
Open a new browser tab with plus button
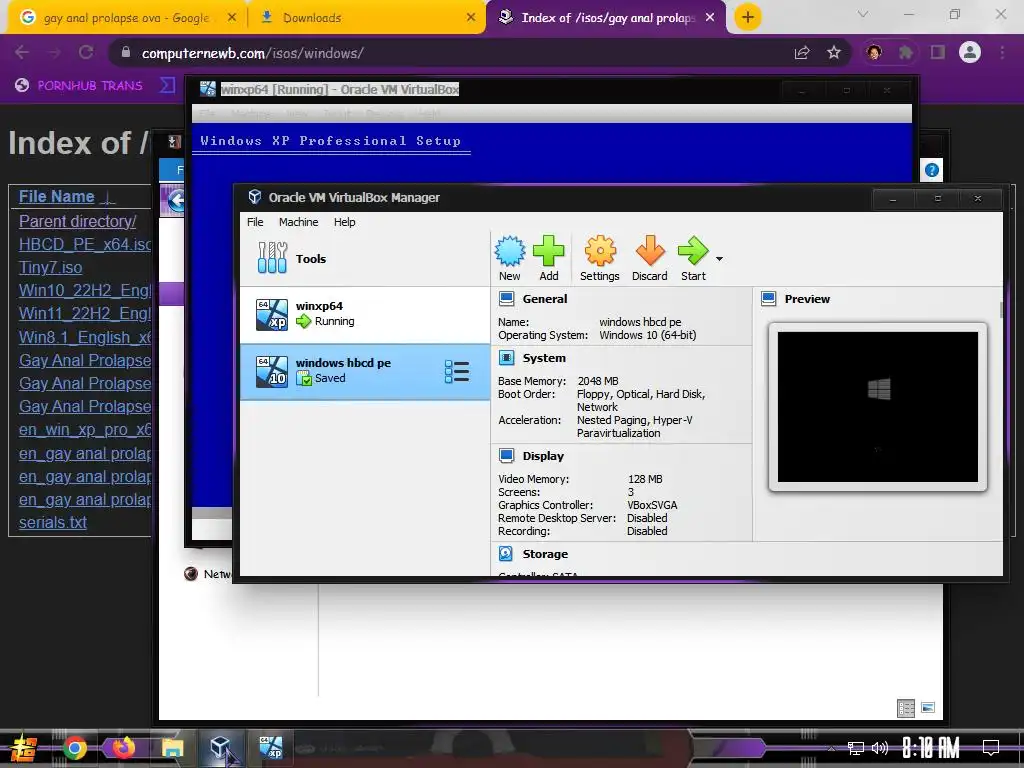point(748,18)
